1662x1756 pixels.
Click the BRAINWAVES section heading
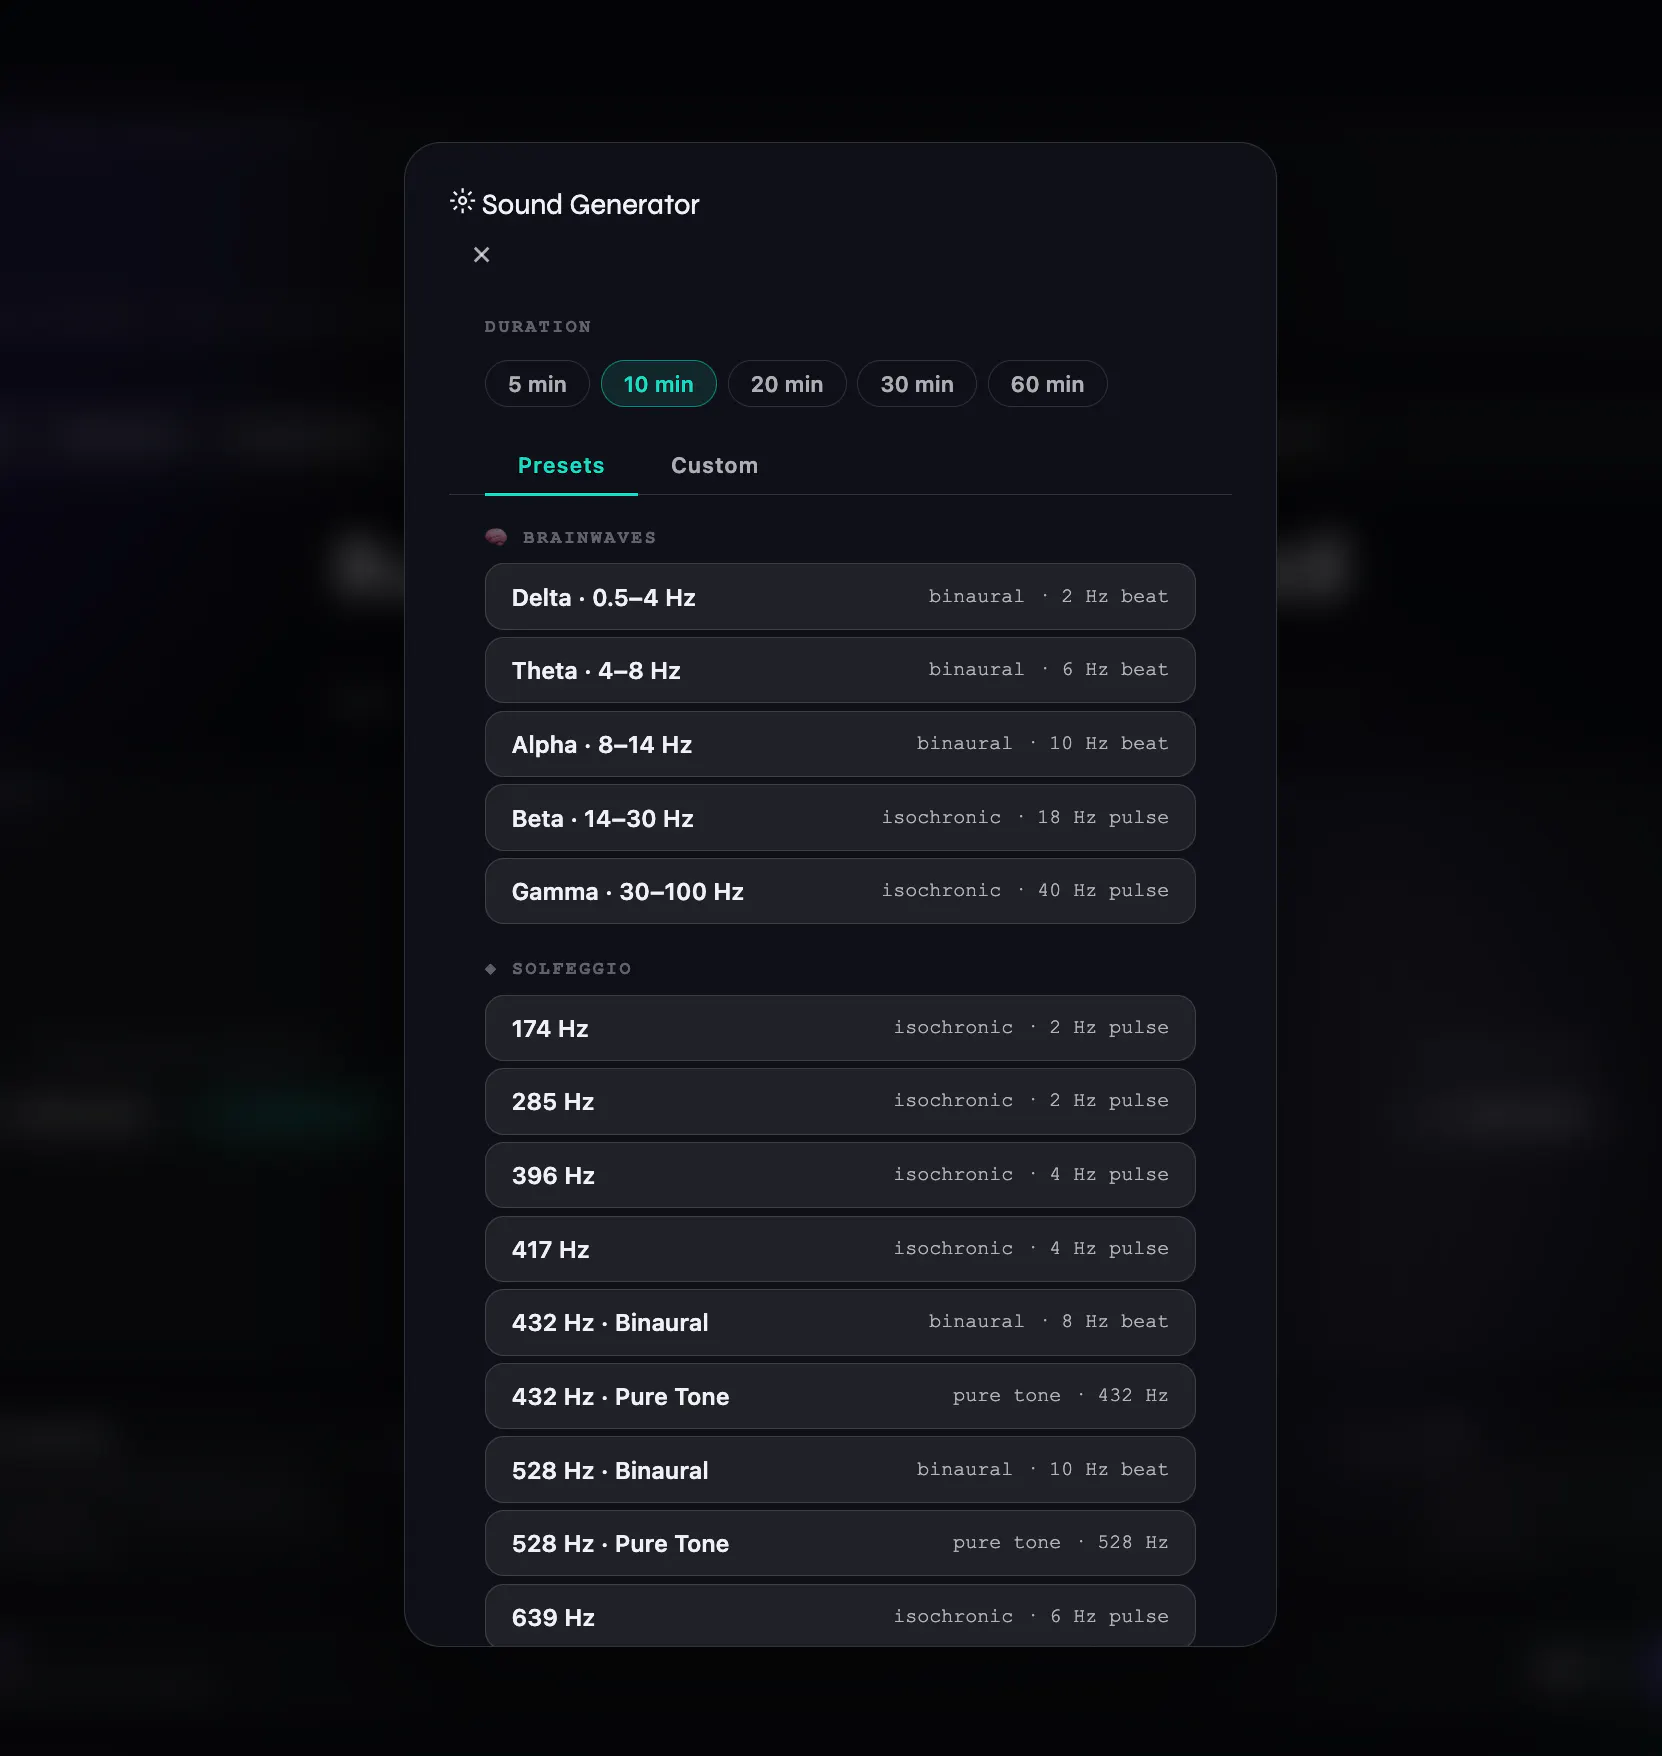coord(589,538)
